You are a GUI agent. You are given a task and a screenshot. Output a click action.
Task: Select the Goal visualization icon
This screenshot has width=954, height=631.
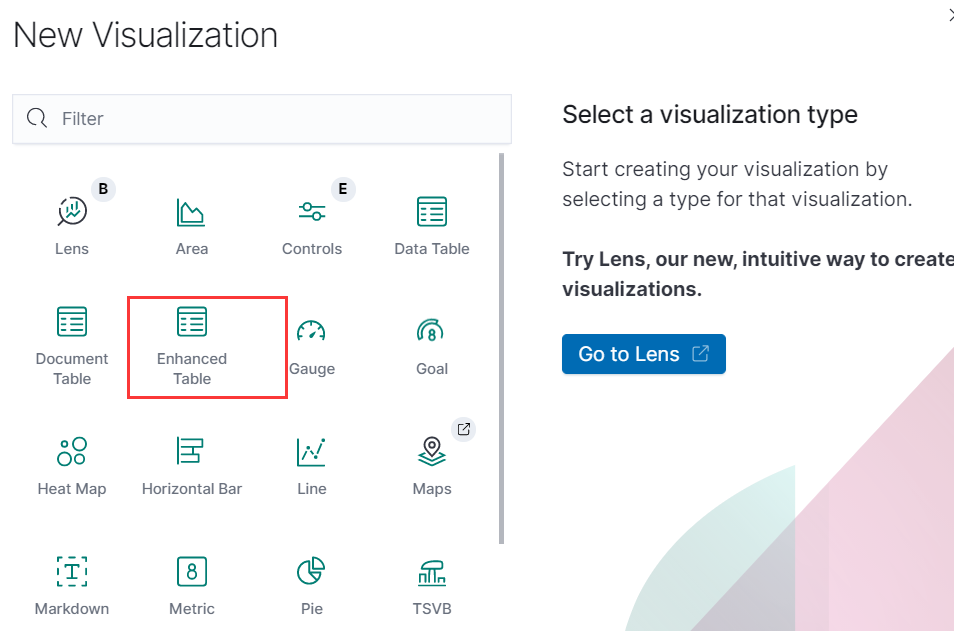pos(431,330)
